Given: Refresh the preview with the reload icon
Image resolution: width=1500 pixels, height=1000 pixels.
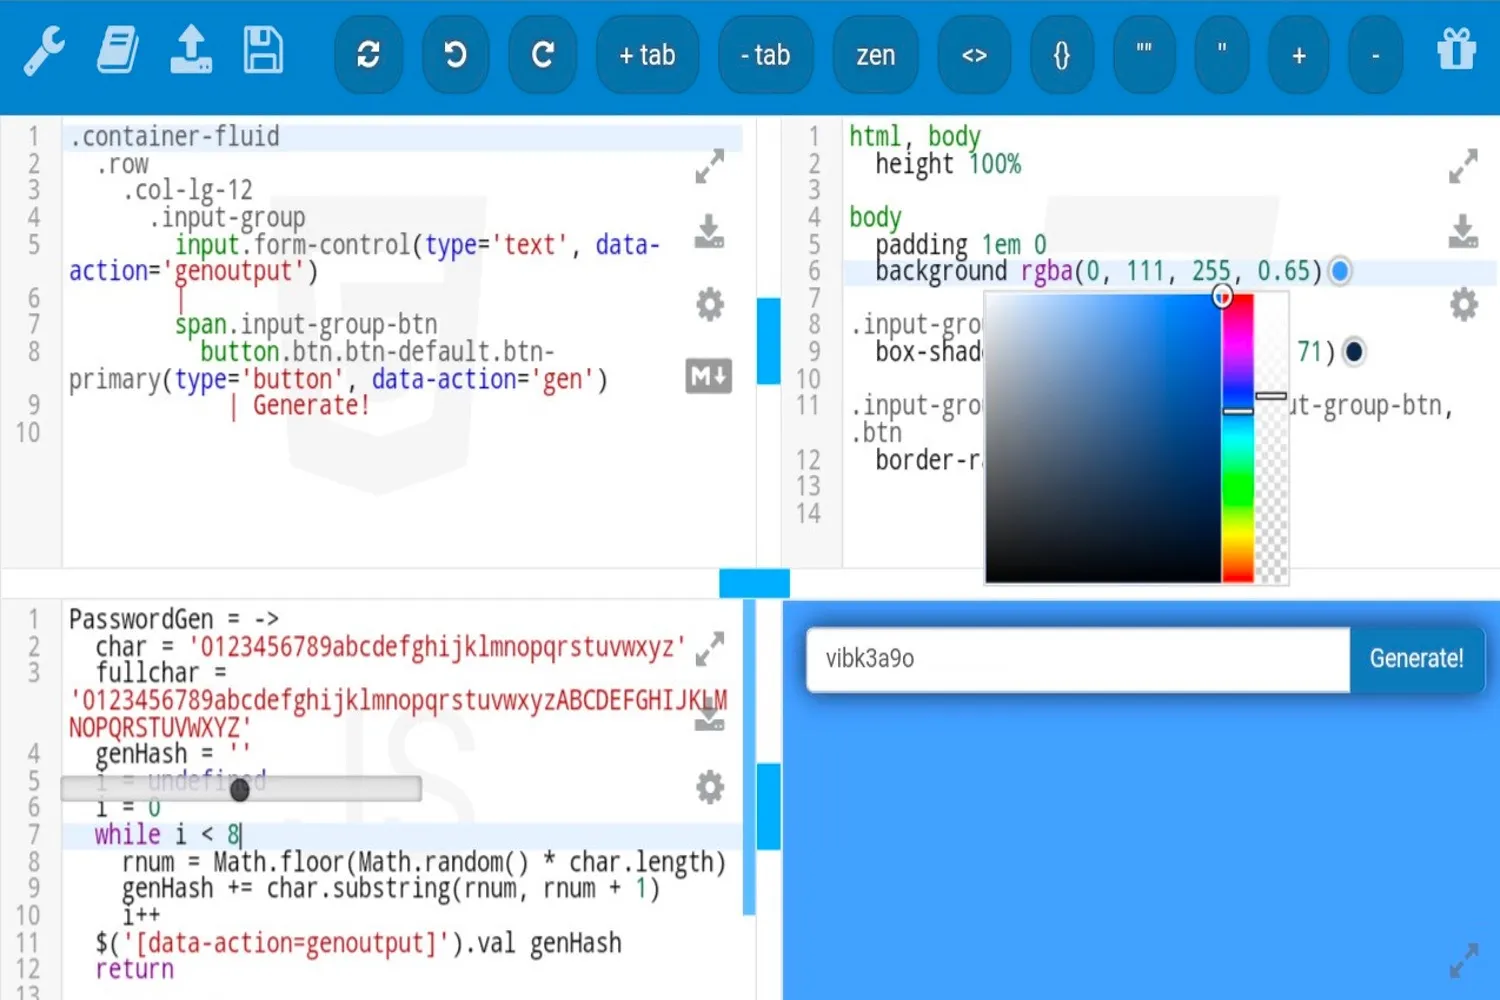Looking at the screenshot, I should coord(368,55).
